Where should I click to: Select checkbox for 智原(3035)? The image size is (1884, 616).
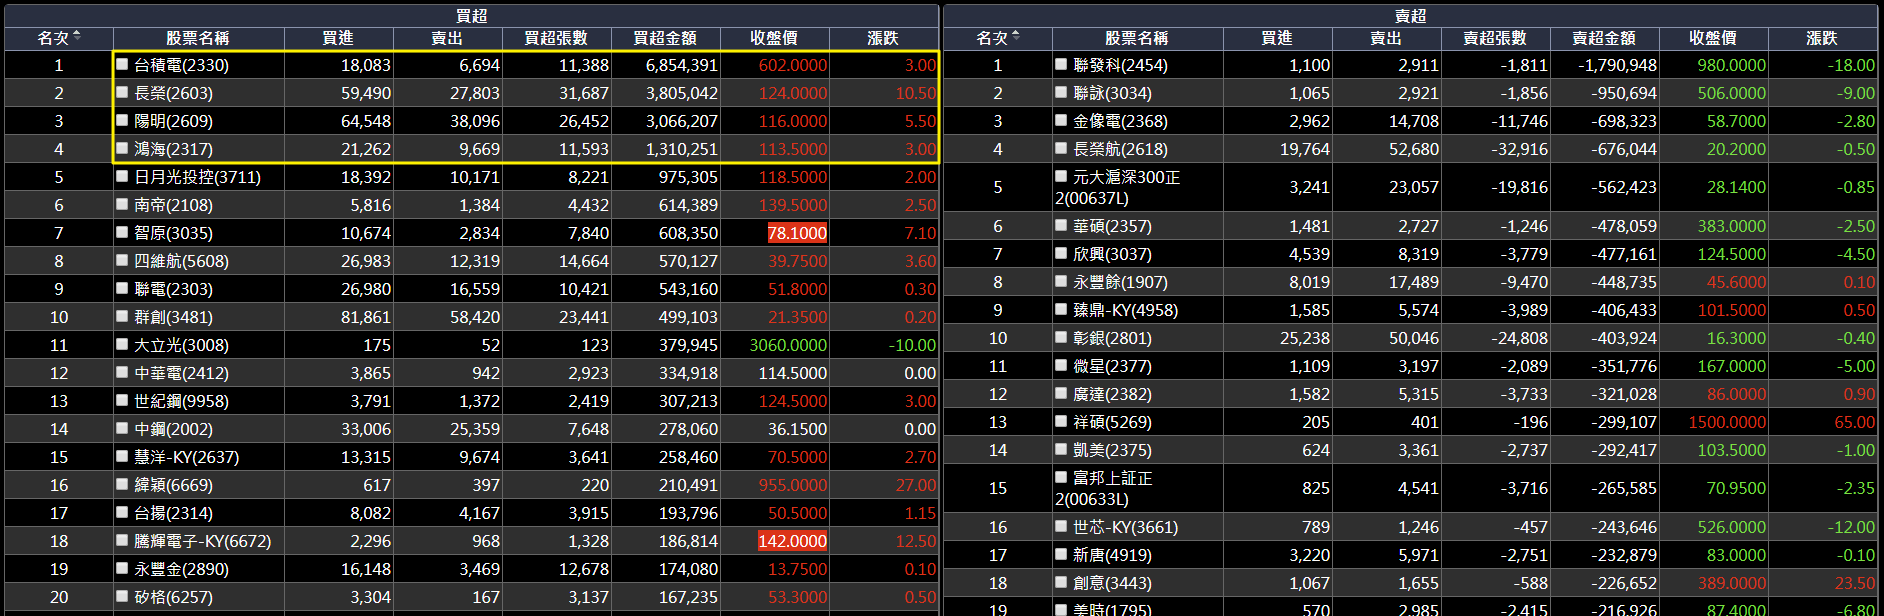pos(122,232)
